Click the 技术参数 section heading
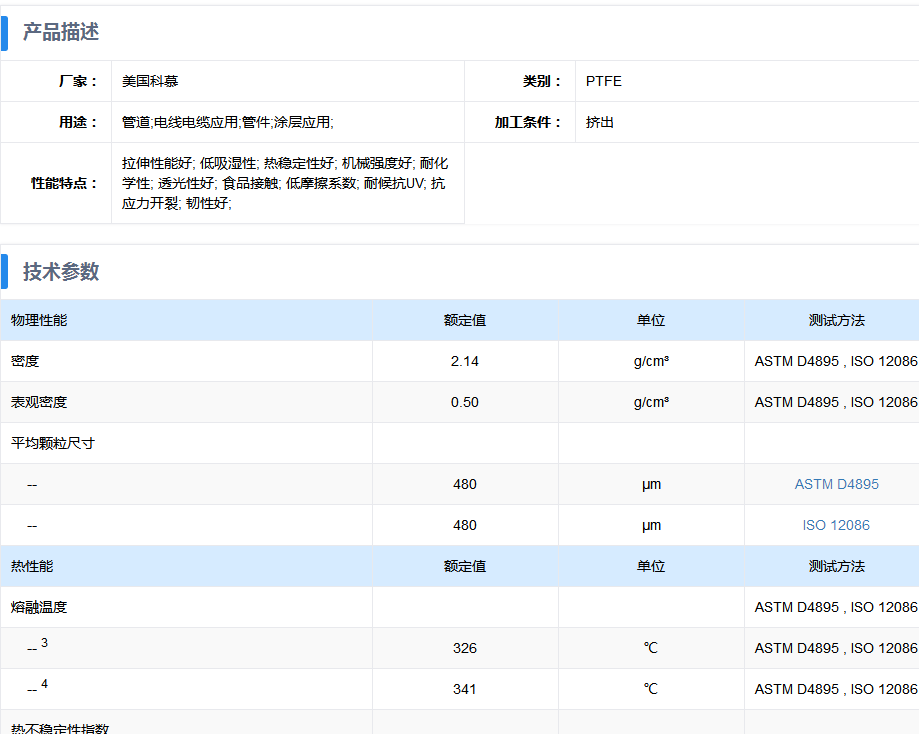The height and width of the screenshot is (734, 919). tap(61, 272)
